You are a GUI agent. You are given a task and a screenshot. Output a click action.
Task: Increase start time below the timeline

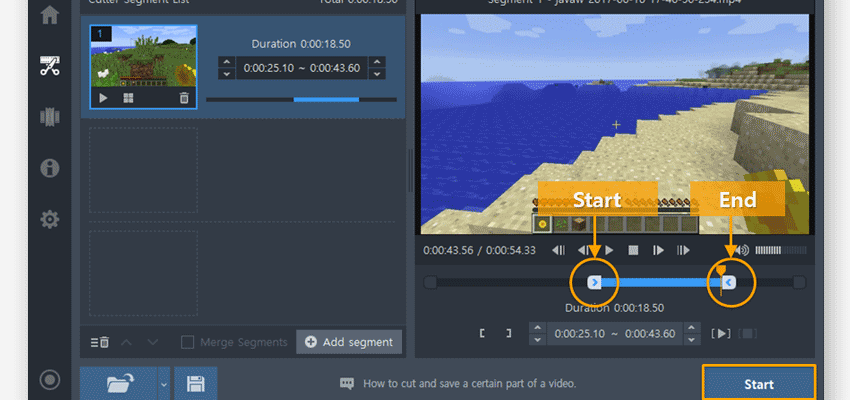pyautogui.click(x=537, y=327)
